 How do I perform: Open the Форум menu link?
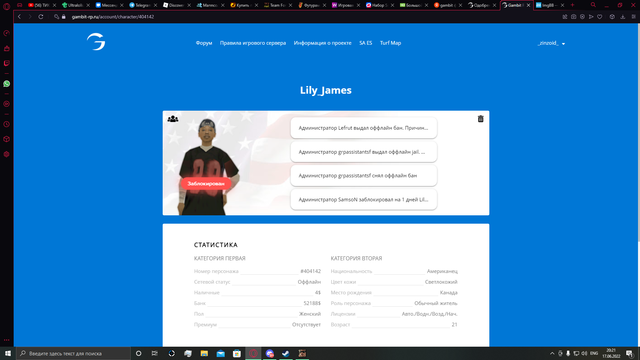(x=204, y=43)
